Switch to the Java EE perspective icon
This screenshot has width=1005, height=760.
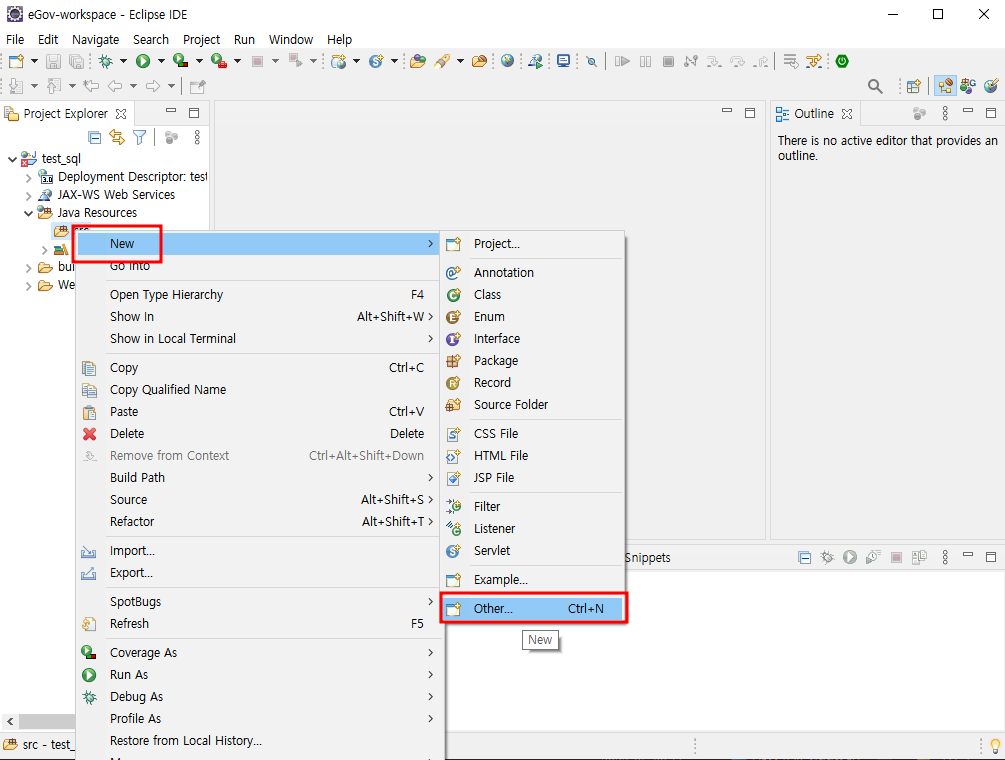[x=945, y=86]
